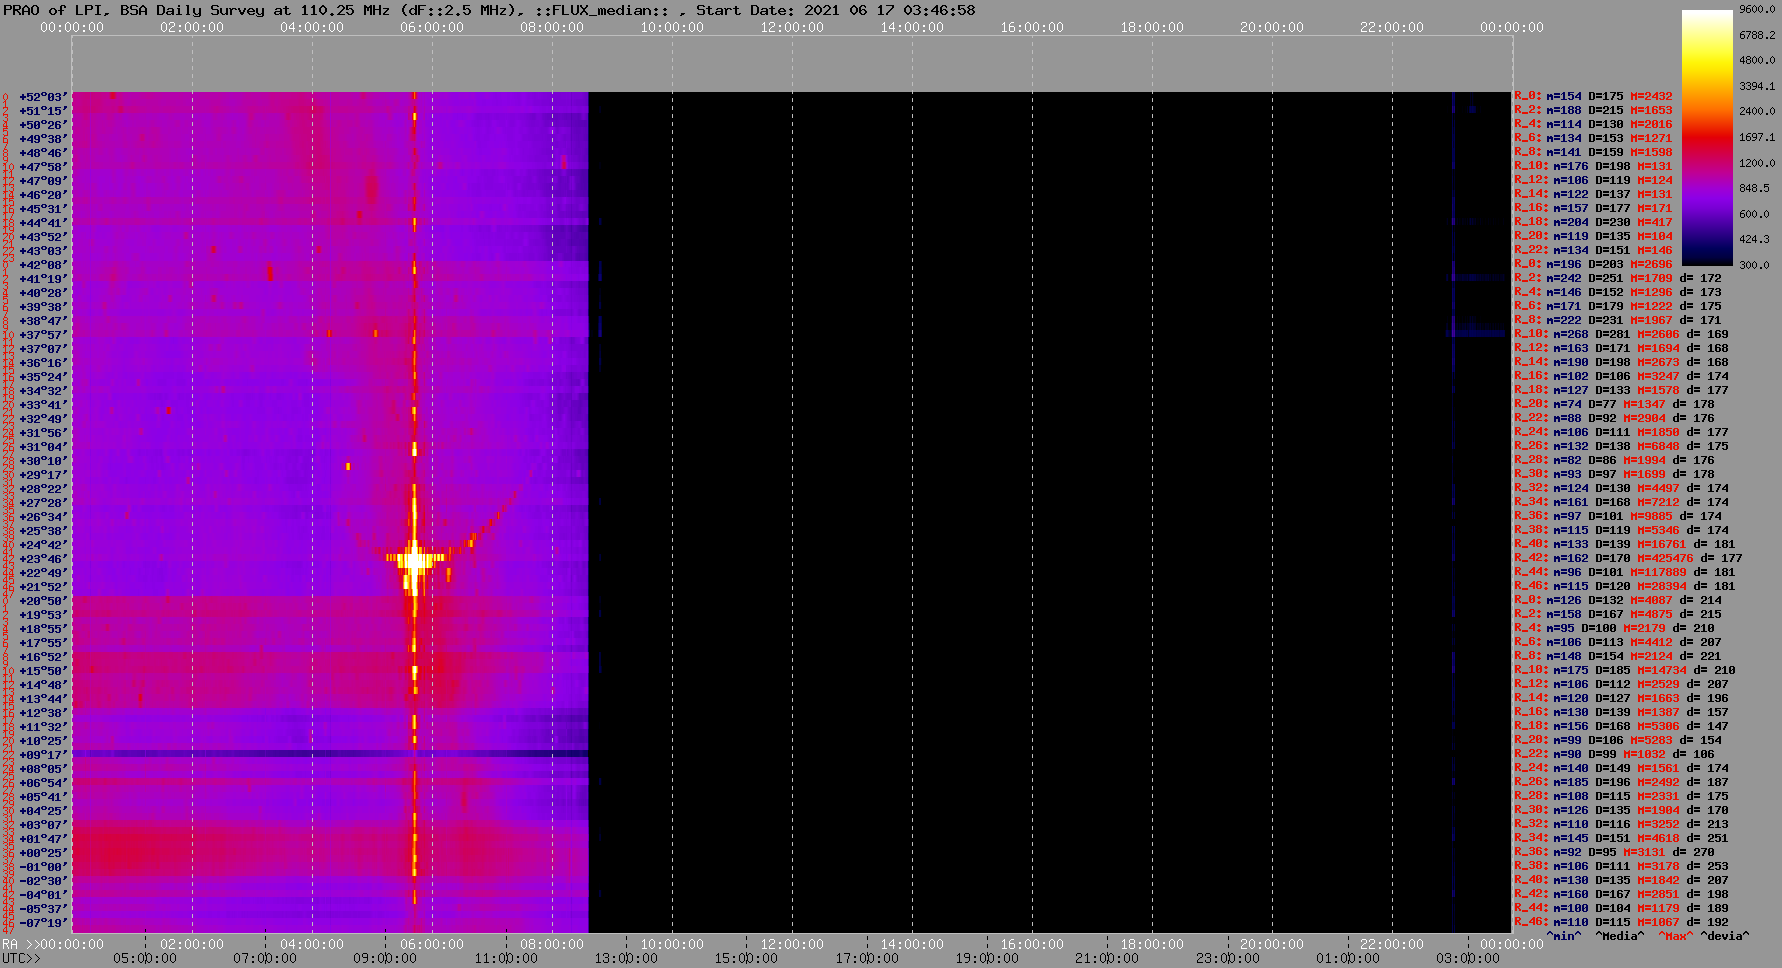Click the ^min^ legend caption
The image size is (1782, 968).
click(x=1564, y=936)
